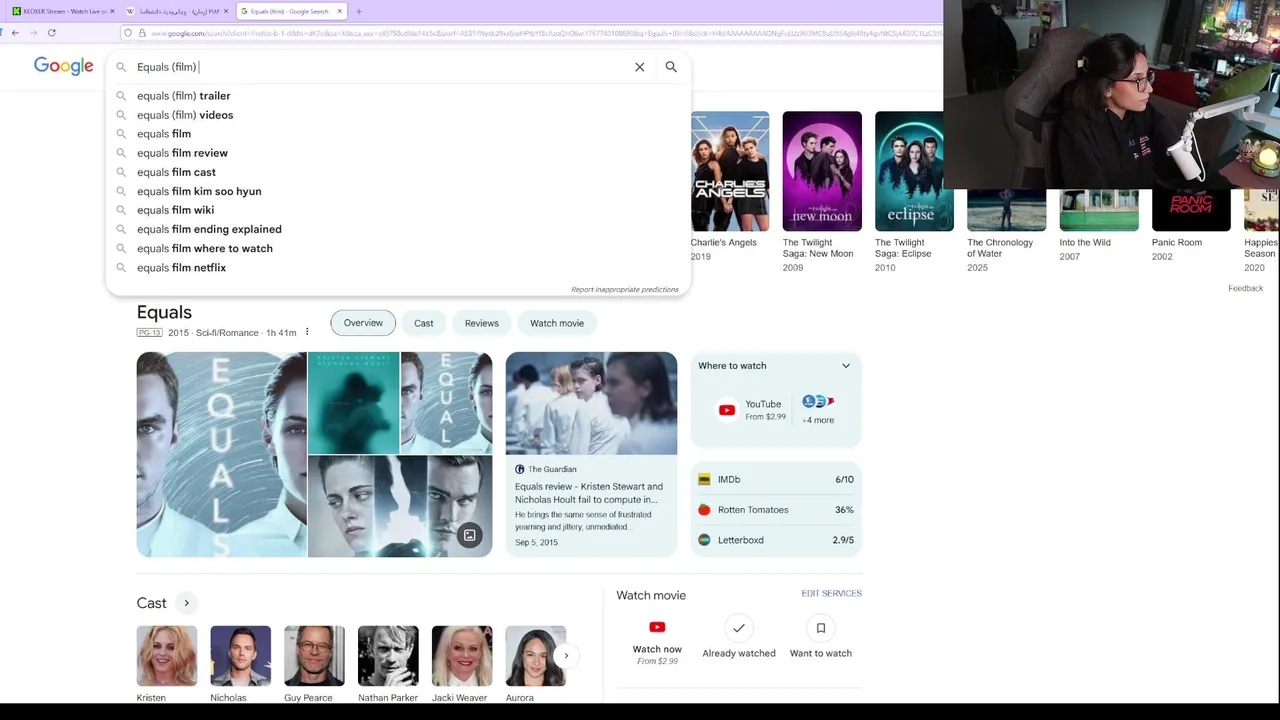The height and width of the screenshot is (720, 1280).
Task: Add movie to Want to watch
Action: click(821, 637)
